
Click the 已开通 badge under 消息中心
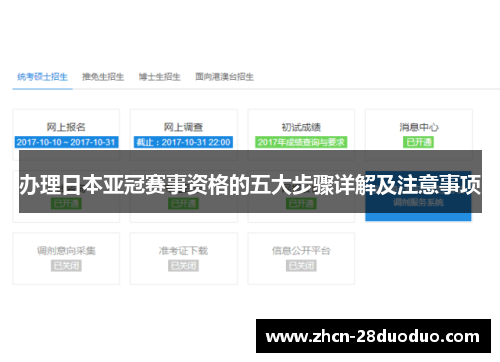pyautogui.click(x=418, y=142)
